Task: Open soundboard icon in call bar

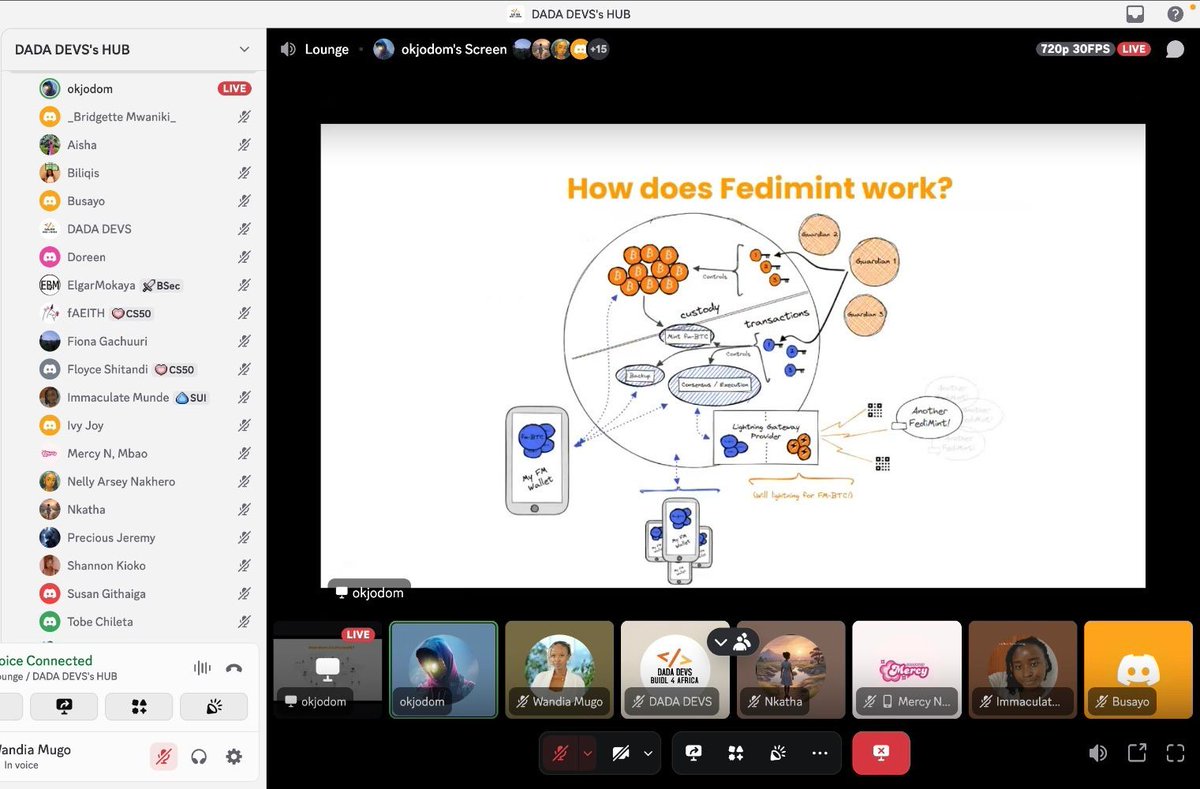Action: pos(778,753)
